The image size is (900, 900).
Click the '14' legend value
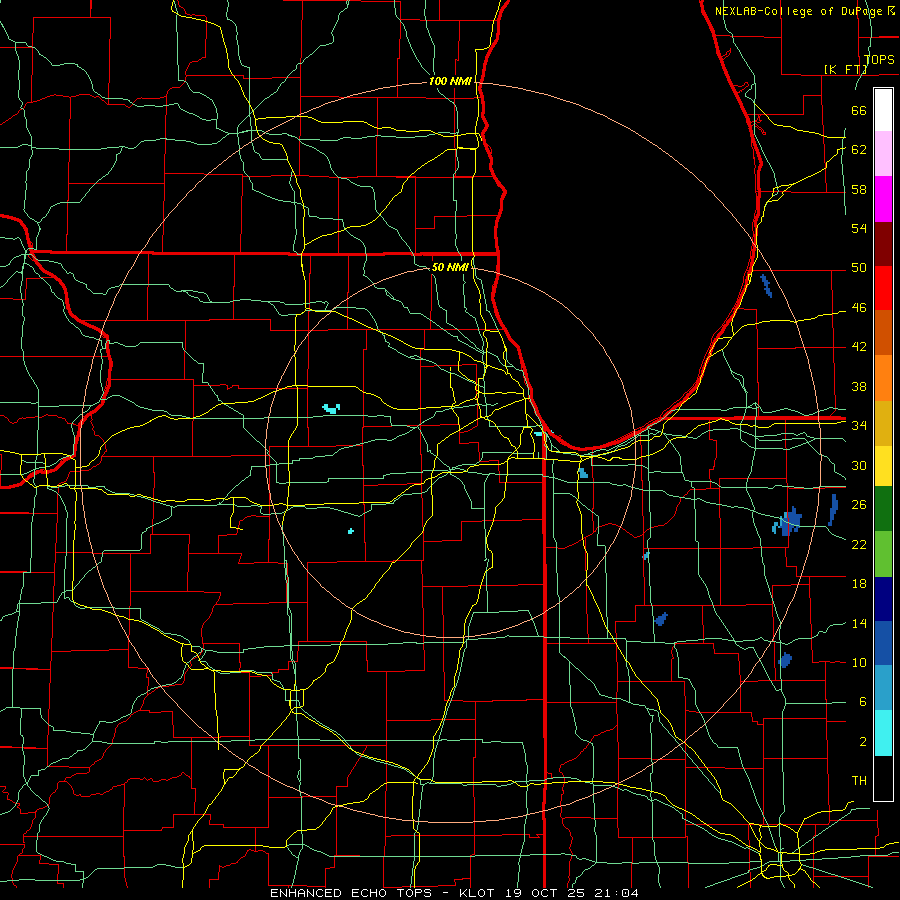pyautogui.click(x=859, y=623)
